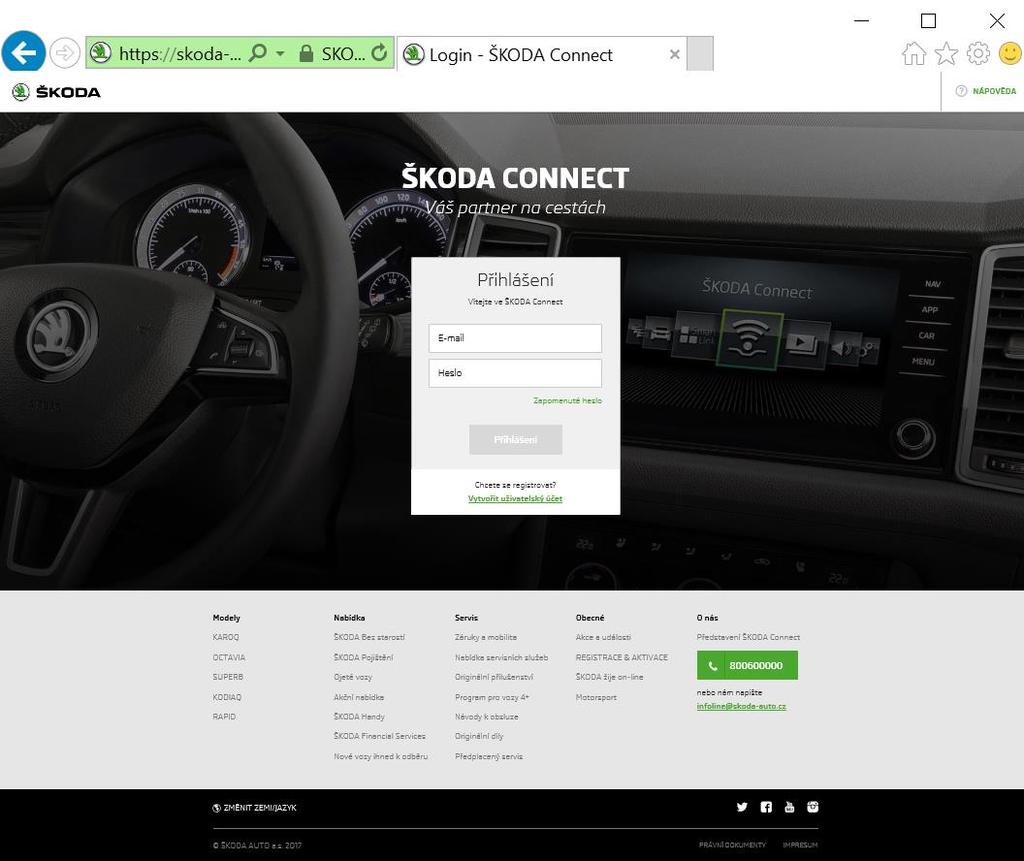The height and width of the screenshot is (861, 1024).
Task: Open Nabídka servisních služeb link
Action: 502,657
